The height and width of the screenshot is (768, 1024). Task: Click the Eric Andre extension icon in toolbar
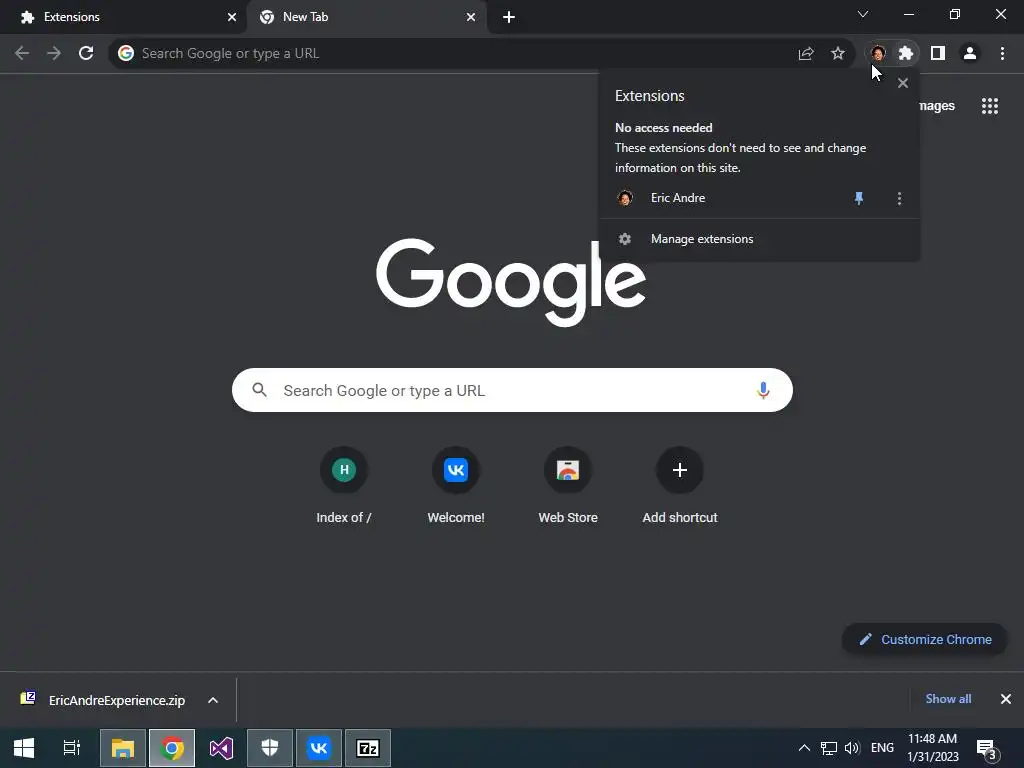[878, 54]
